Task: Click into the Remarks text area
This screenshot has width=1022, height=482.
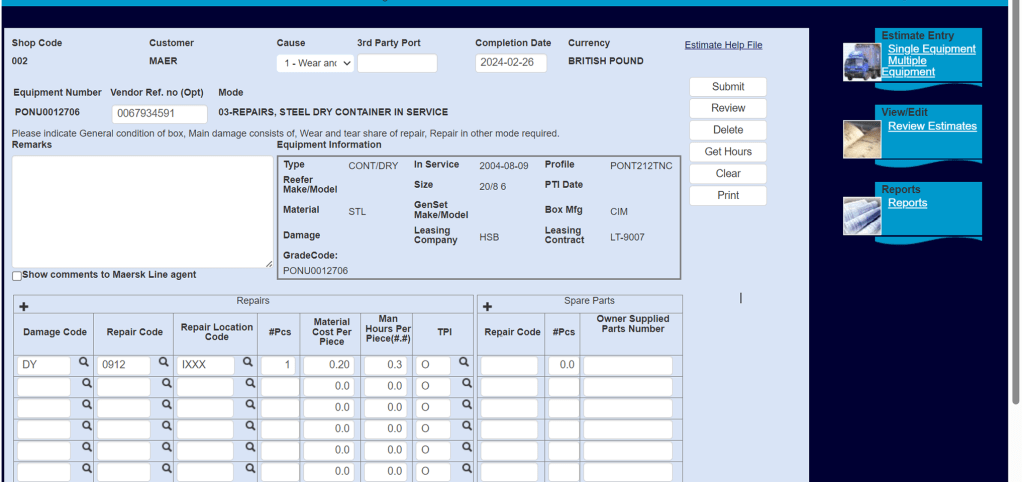Action: 141,211
